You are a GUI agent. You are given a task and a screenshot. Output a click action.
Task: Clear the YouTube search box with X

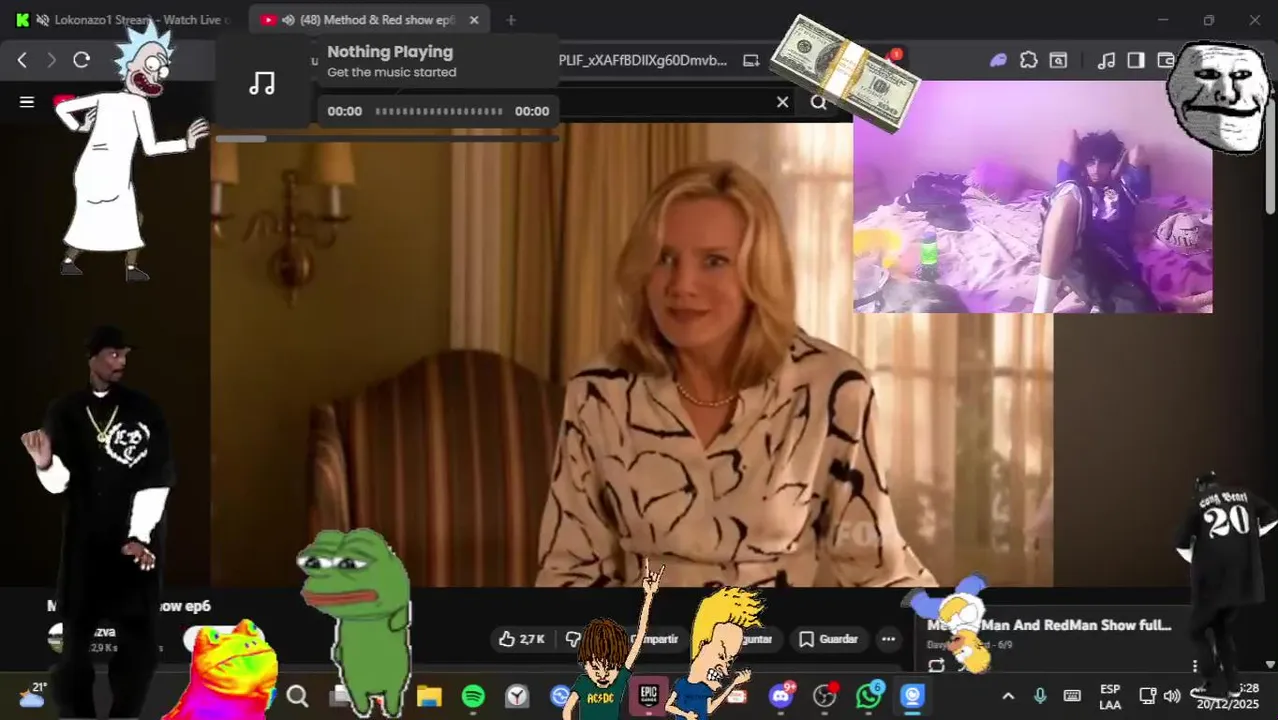click(x=783, y=102)
